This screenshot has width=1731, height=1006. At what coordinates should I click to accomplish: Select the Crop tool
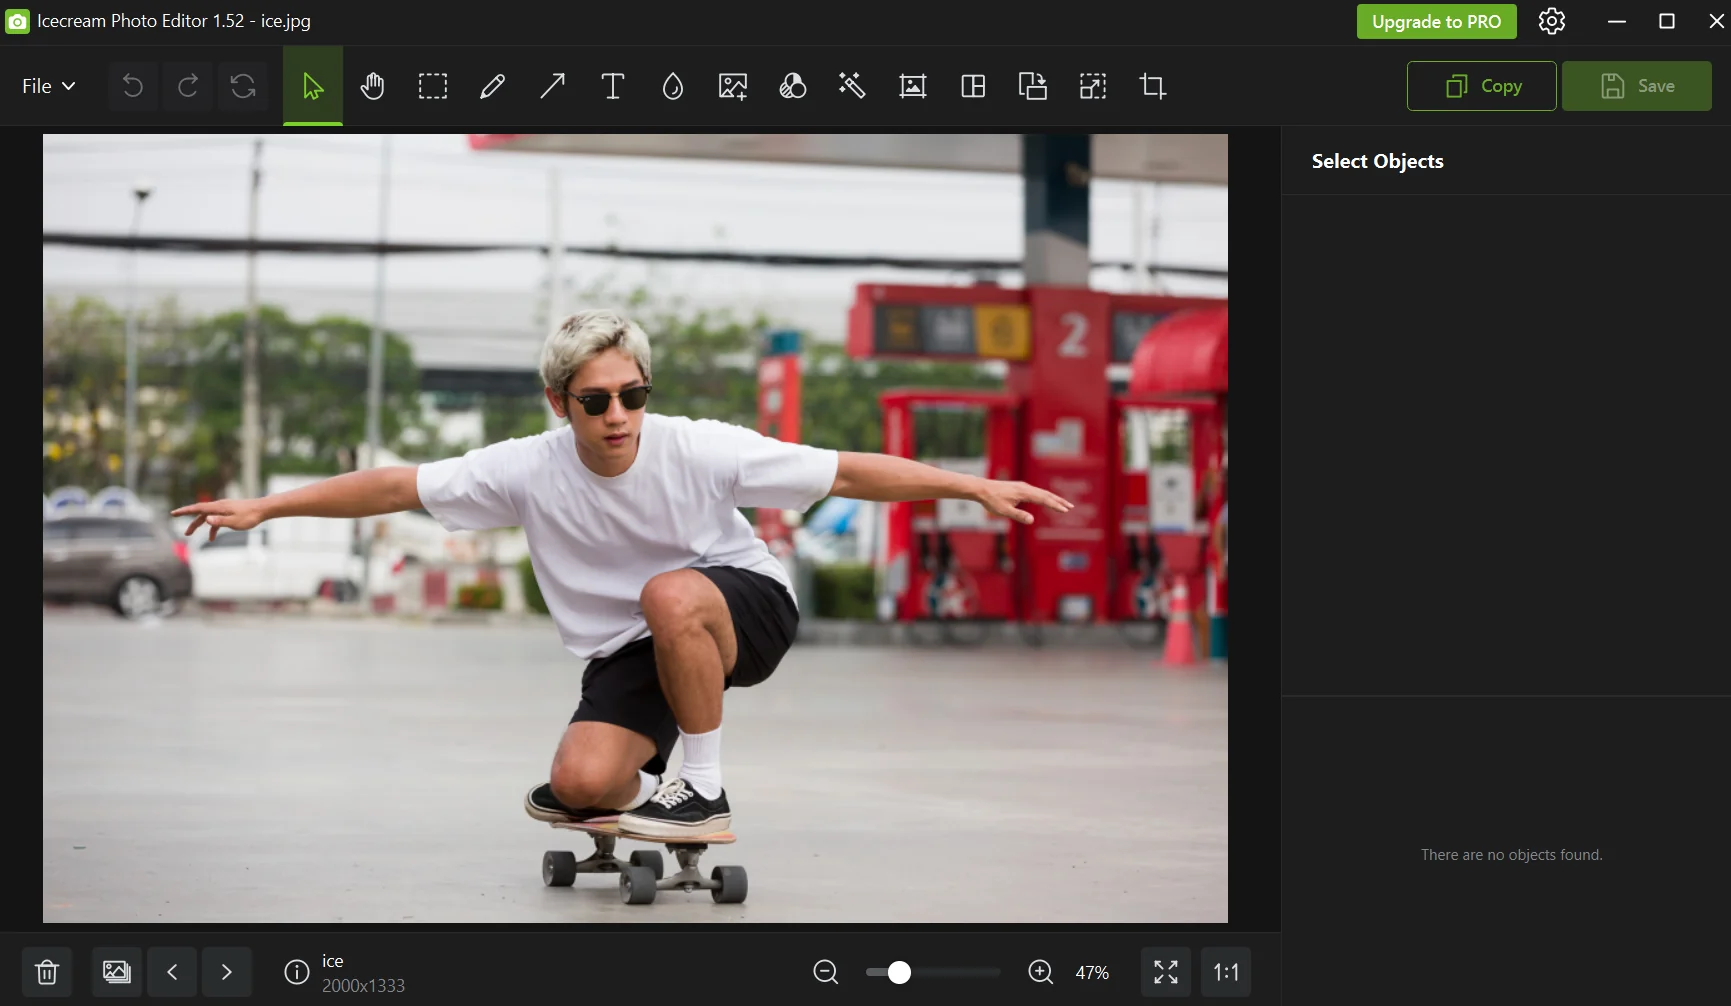pos(1152,87)
